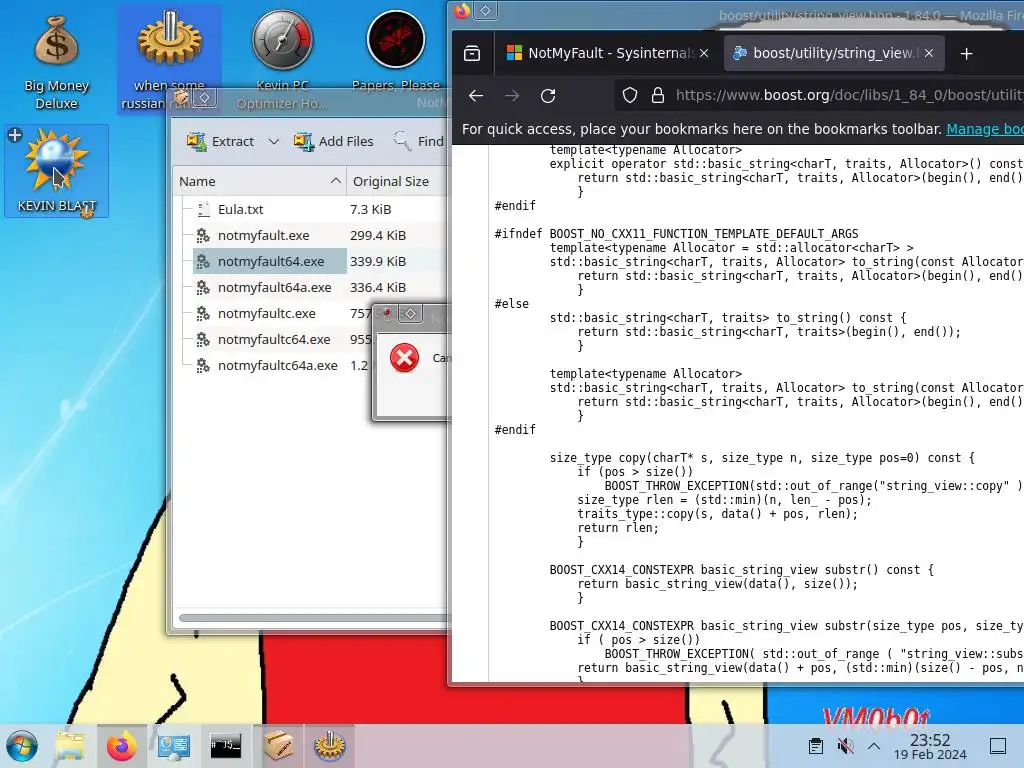Viewport: 1024px width, 768px height.
Task: Open a new Firefox tab
Action: tap(967, 54)
